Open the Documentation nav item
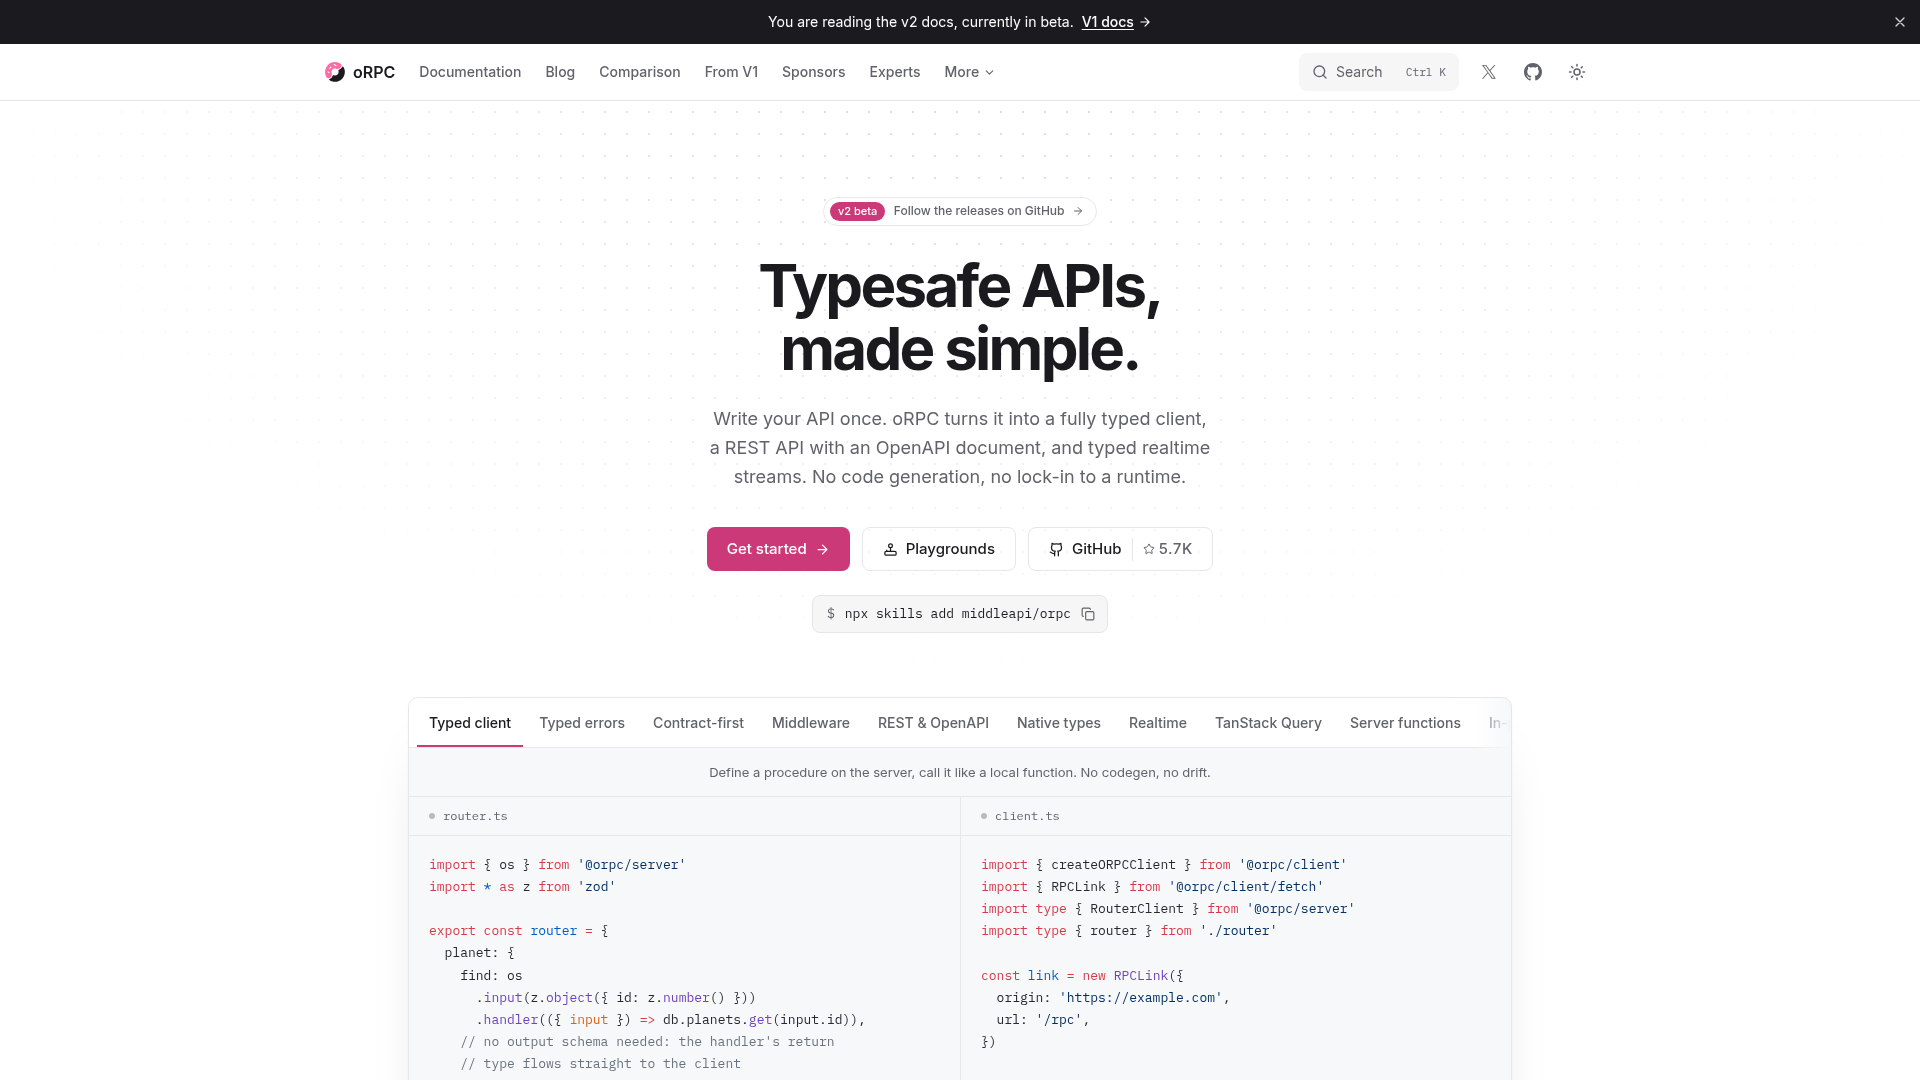1920x1080 pixels. pos(470,72)
